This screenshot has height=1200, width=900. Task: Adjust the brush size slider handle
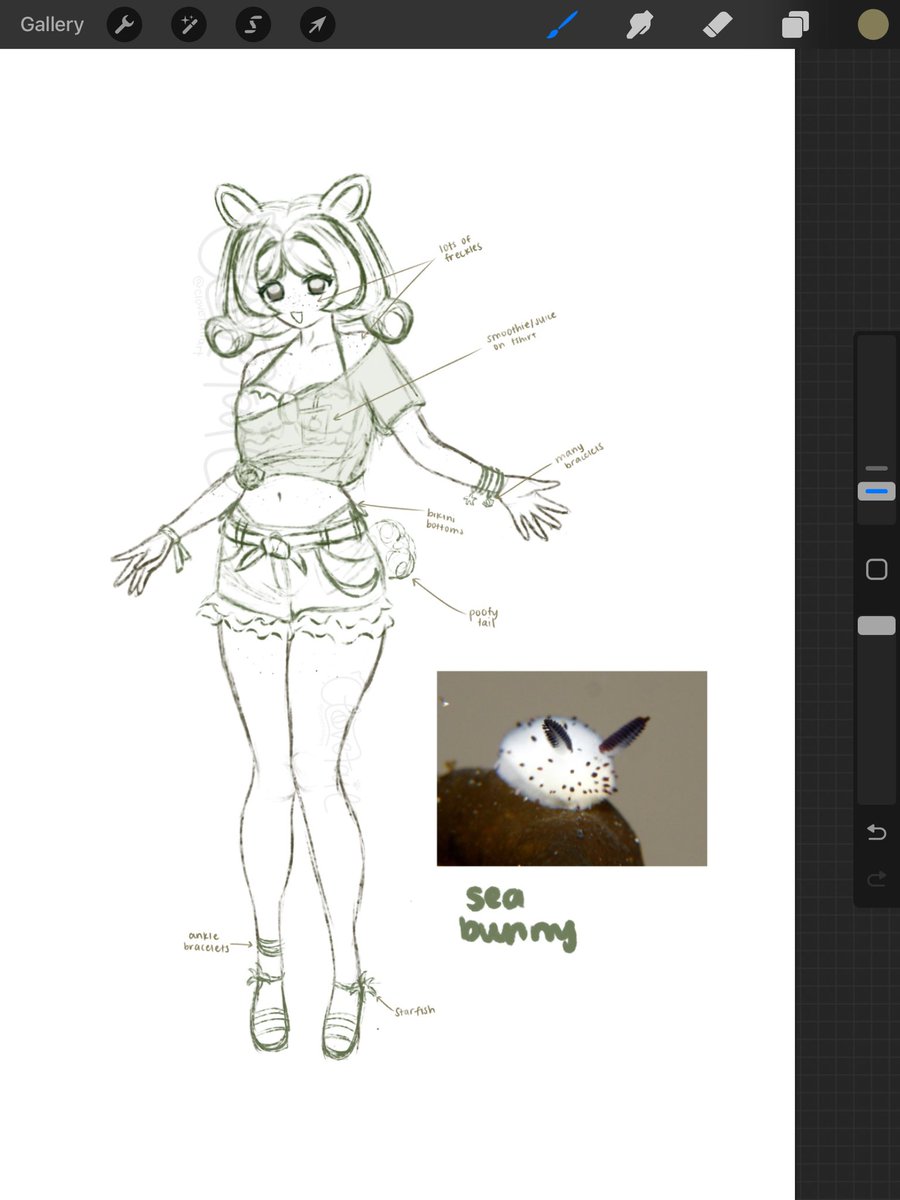point(877,491)
